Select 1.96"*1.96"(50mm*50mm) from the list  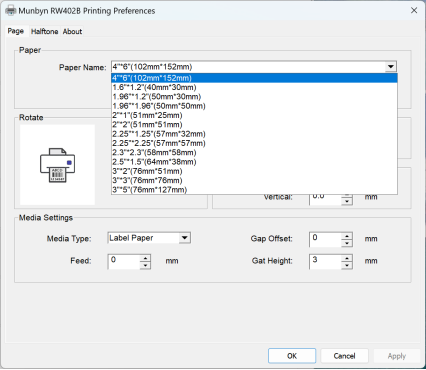tap(254, 106)
